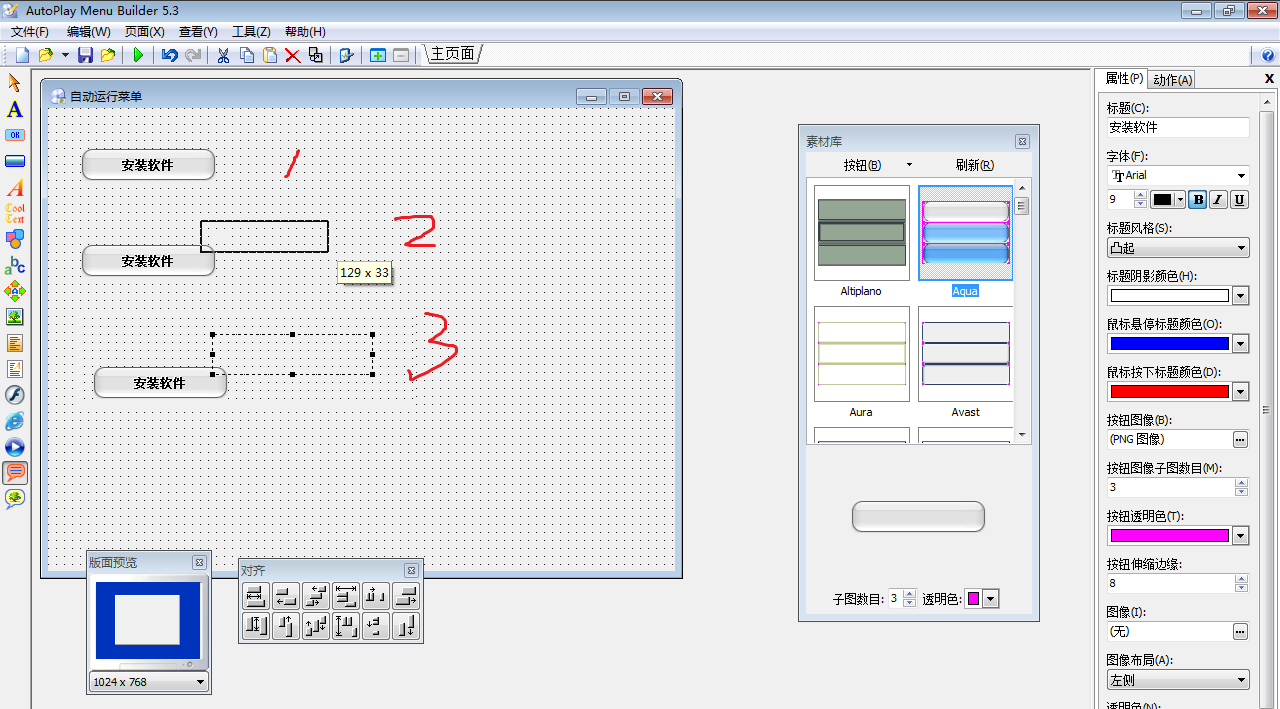The height and width of the screenshot is (709, 1280).
Task: Click the Cut scissors icon
Action: point(223,55)
